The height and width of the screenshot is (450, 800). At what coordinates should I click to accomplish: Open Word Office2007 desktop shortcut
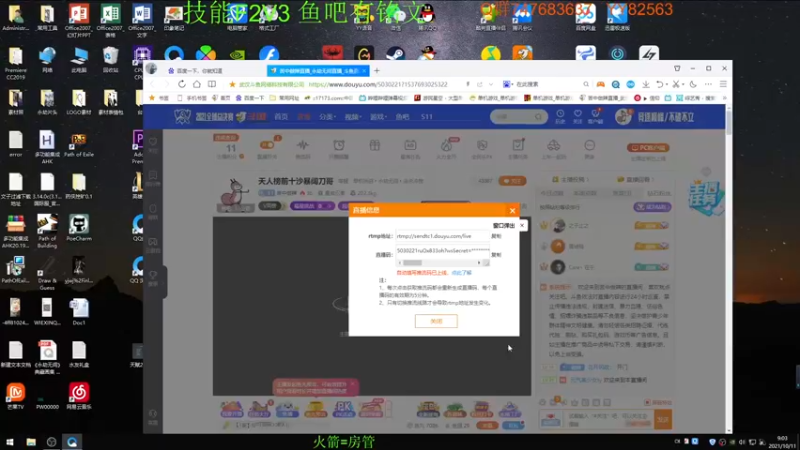142,20
